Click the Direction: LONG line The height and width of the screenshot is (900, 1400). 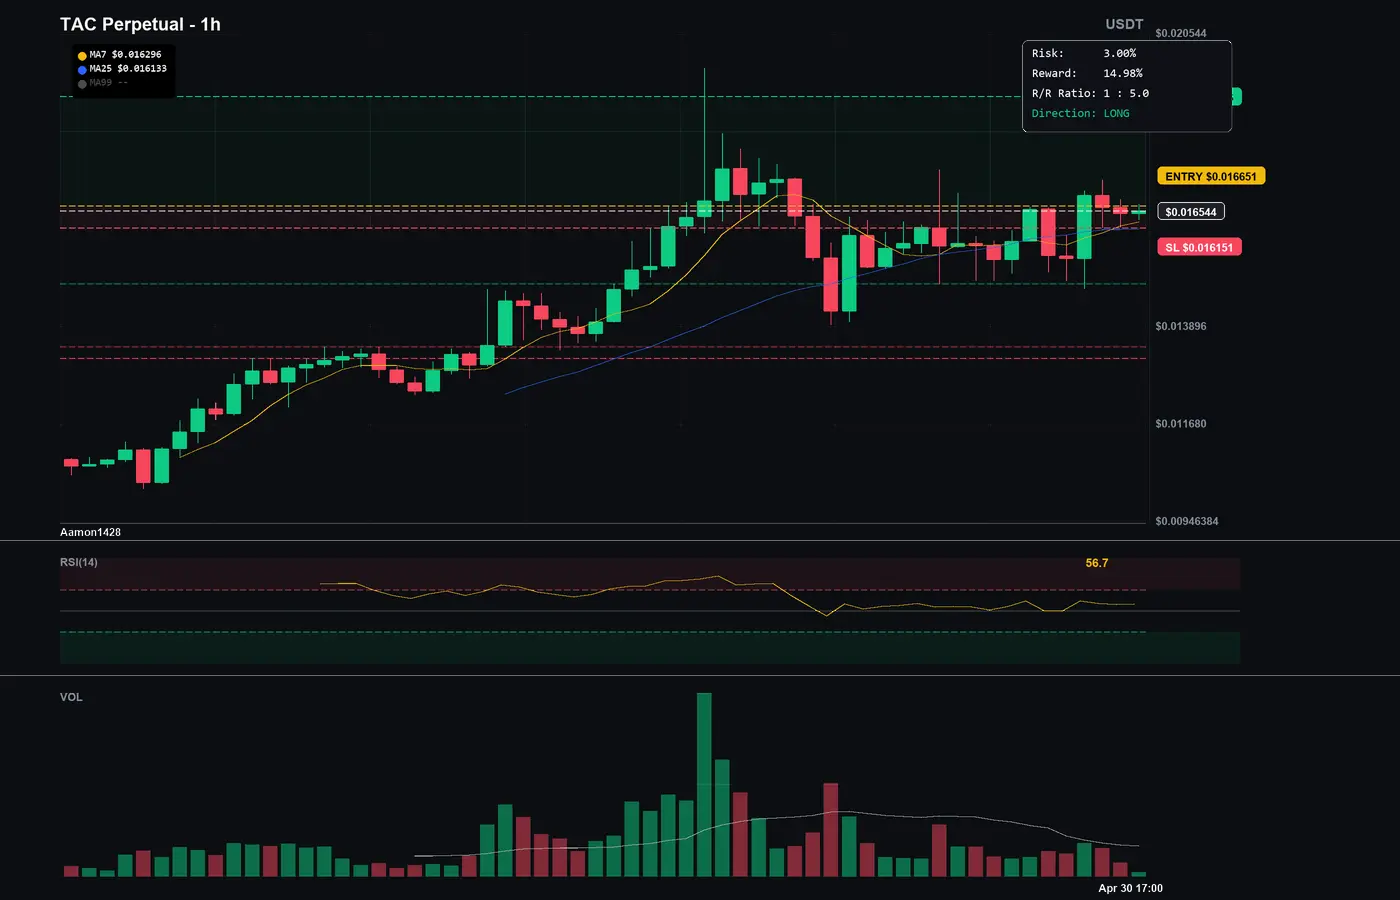coord(1081,113)
